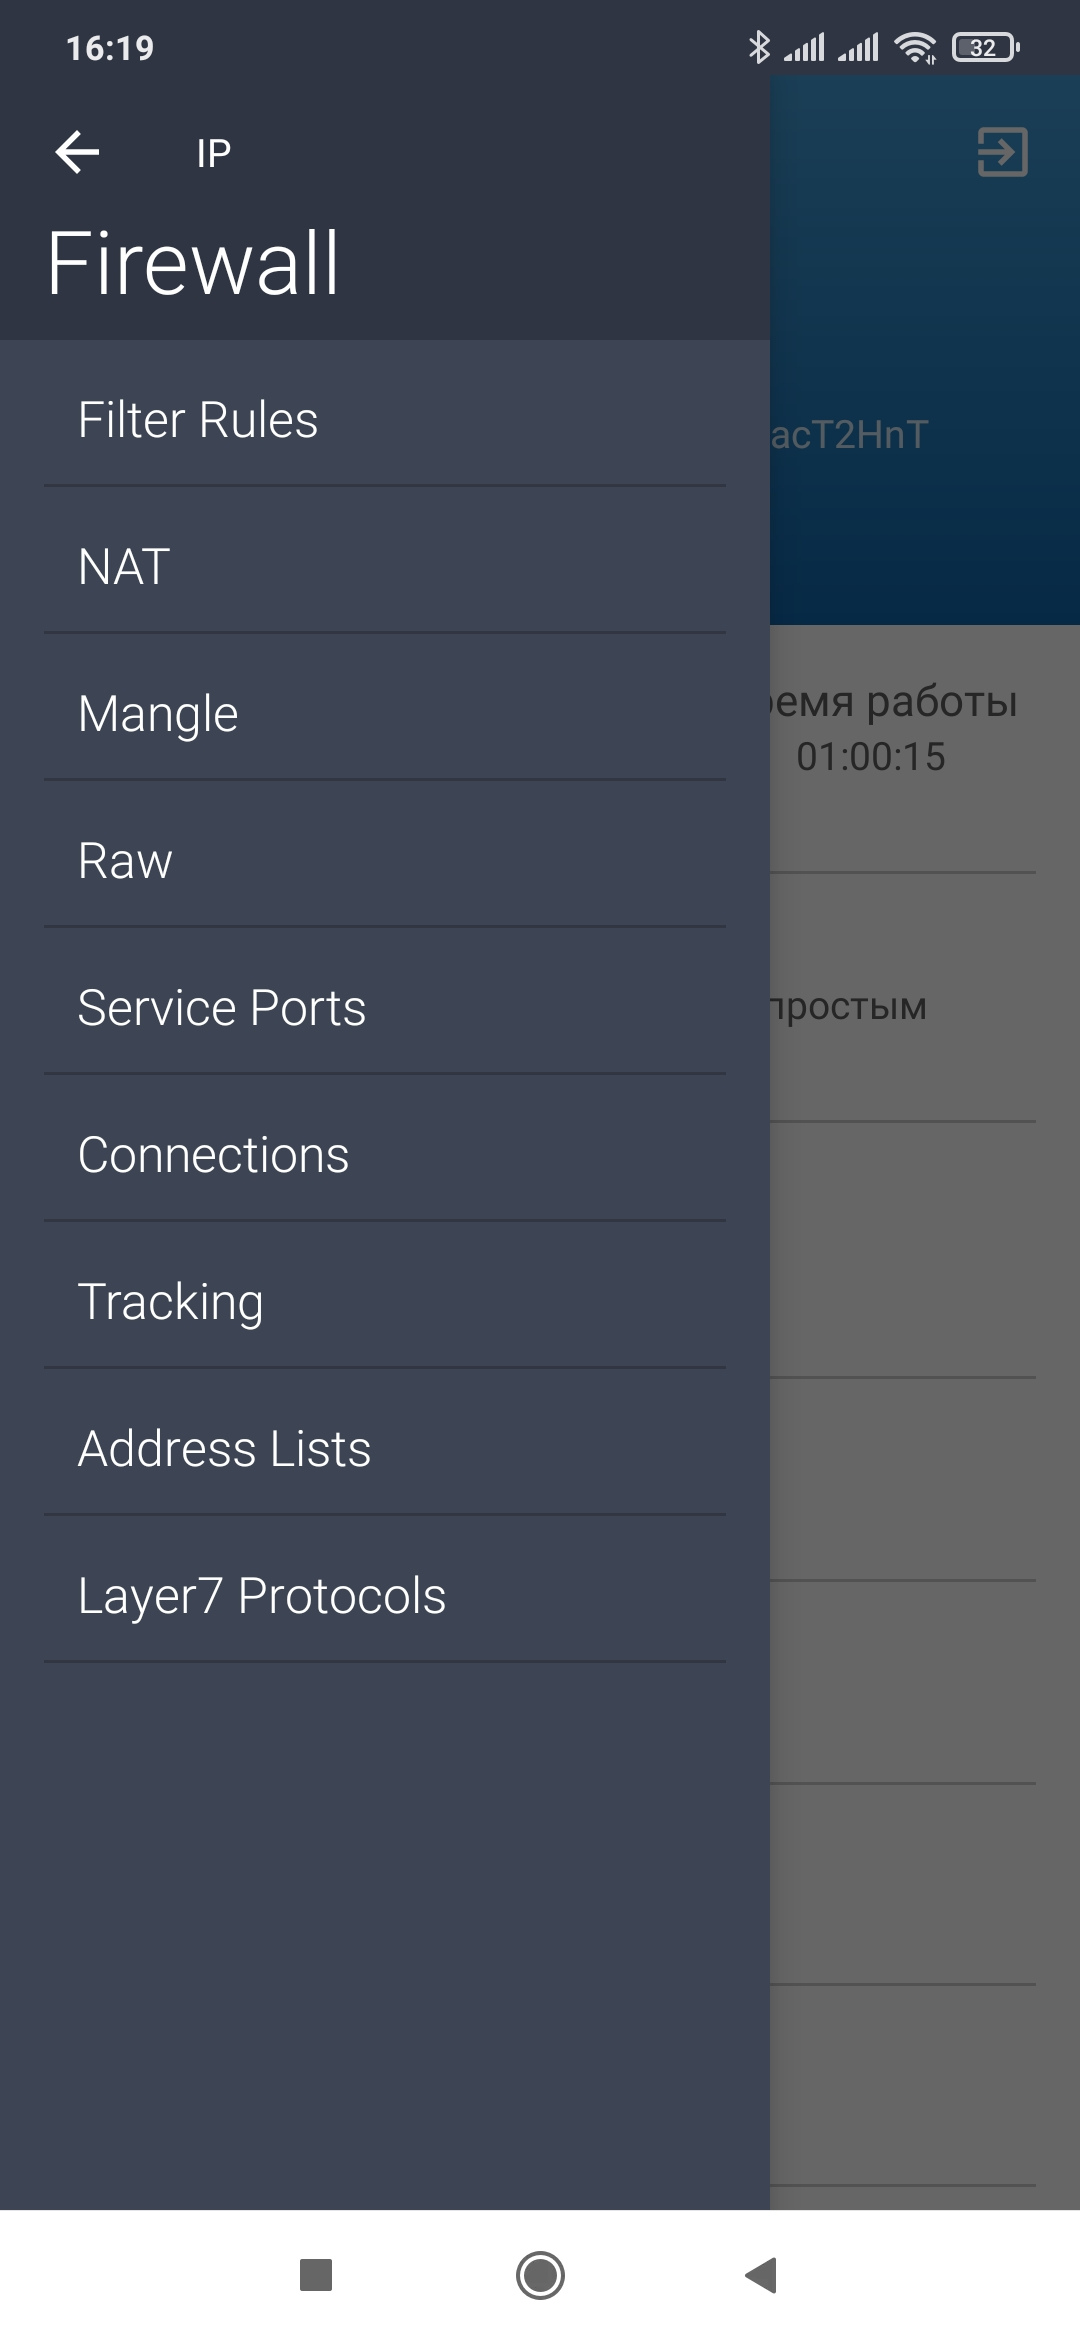The image size is (1080, 2340).
Task: Tap the Firewall drawer title
Action: click(x=193, y=263)
